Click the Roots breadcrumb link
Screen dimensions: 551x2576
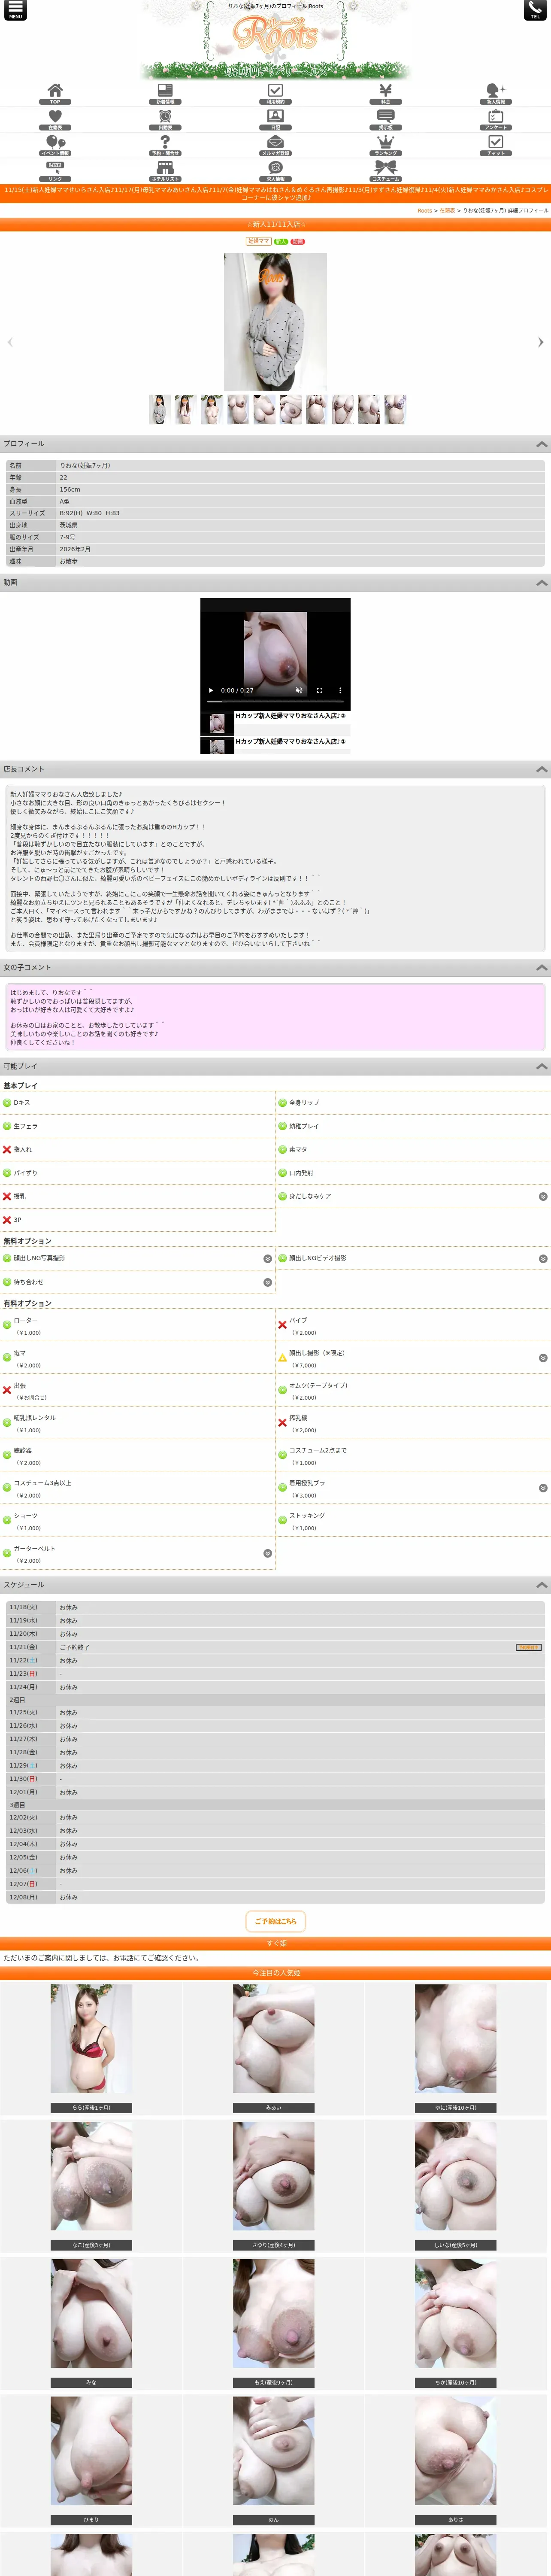pos(425,211)
